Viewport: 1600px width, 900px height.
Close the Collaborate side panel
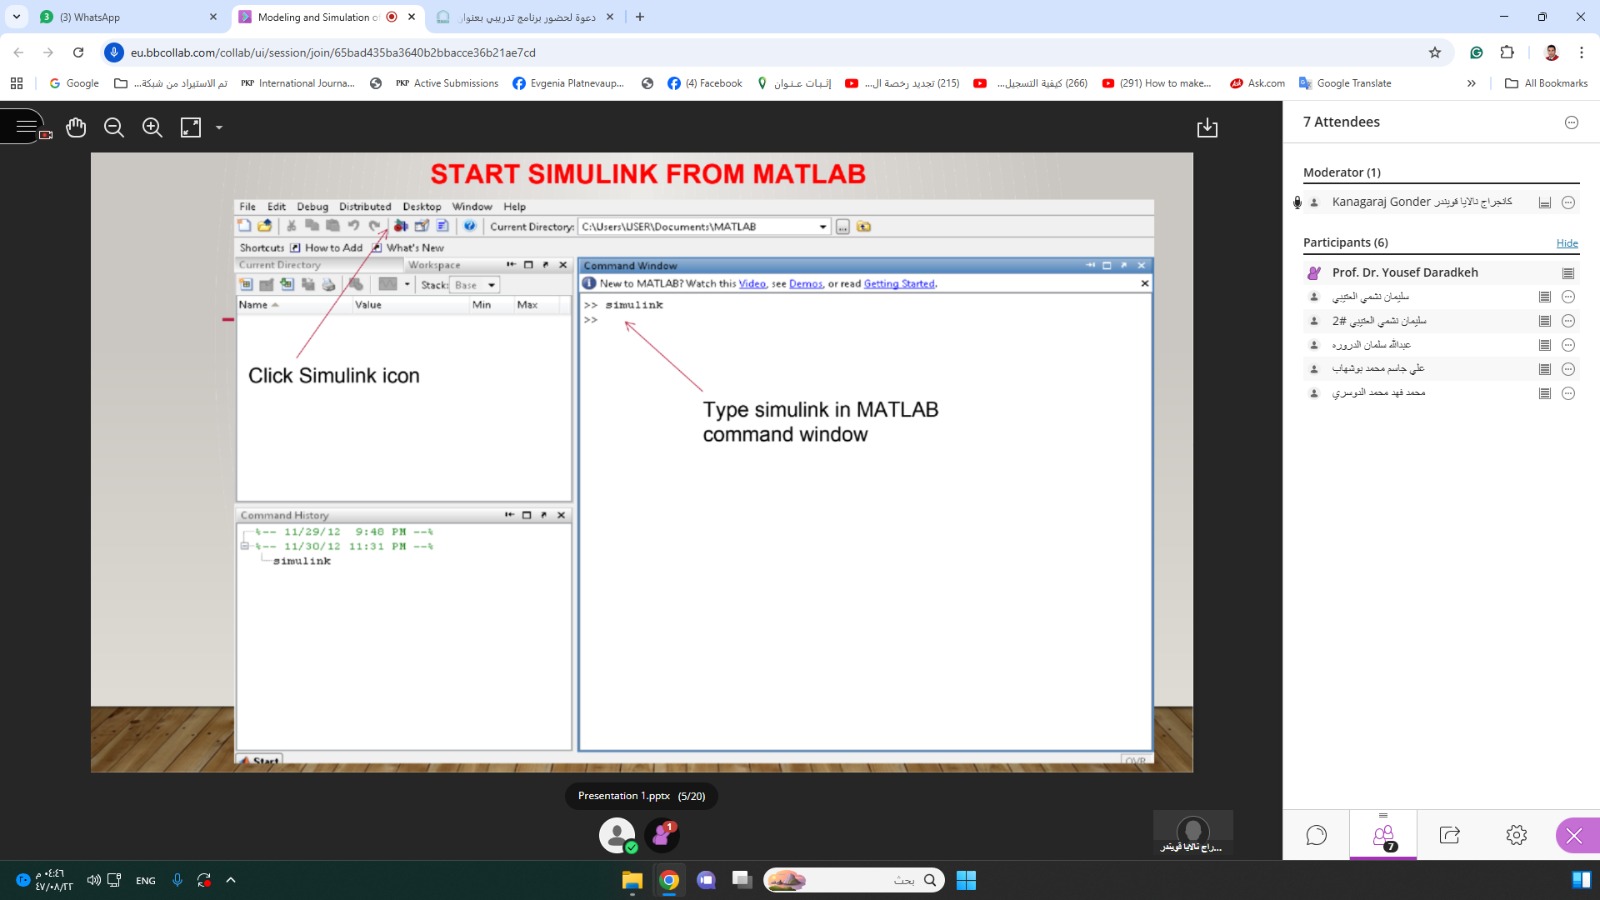1574,835
